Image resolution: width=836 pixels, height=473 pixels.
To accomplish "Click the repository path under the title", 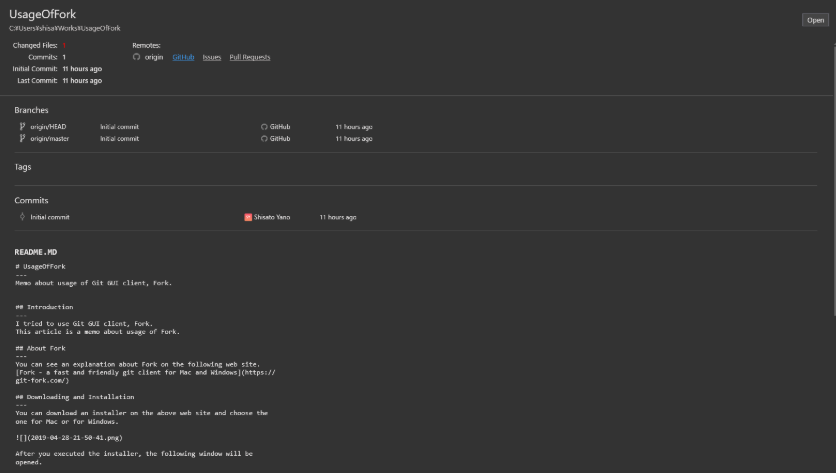I will pyautogui.click(x=65, y=28).
